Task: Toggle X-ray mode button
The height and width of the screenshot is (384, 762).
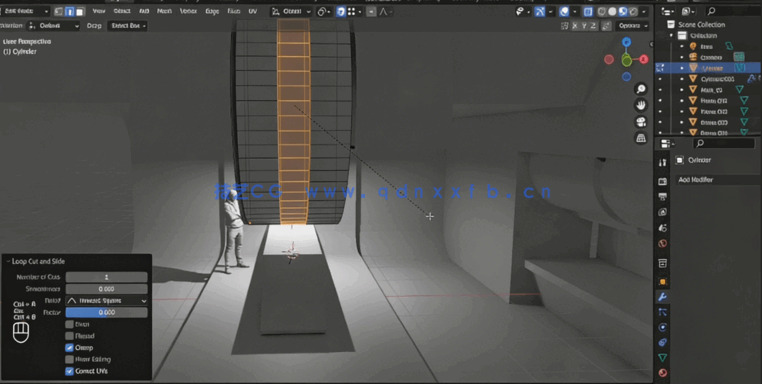Action: click(588, 11)
